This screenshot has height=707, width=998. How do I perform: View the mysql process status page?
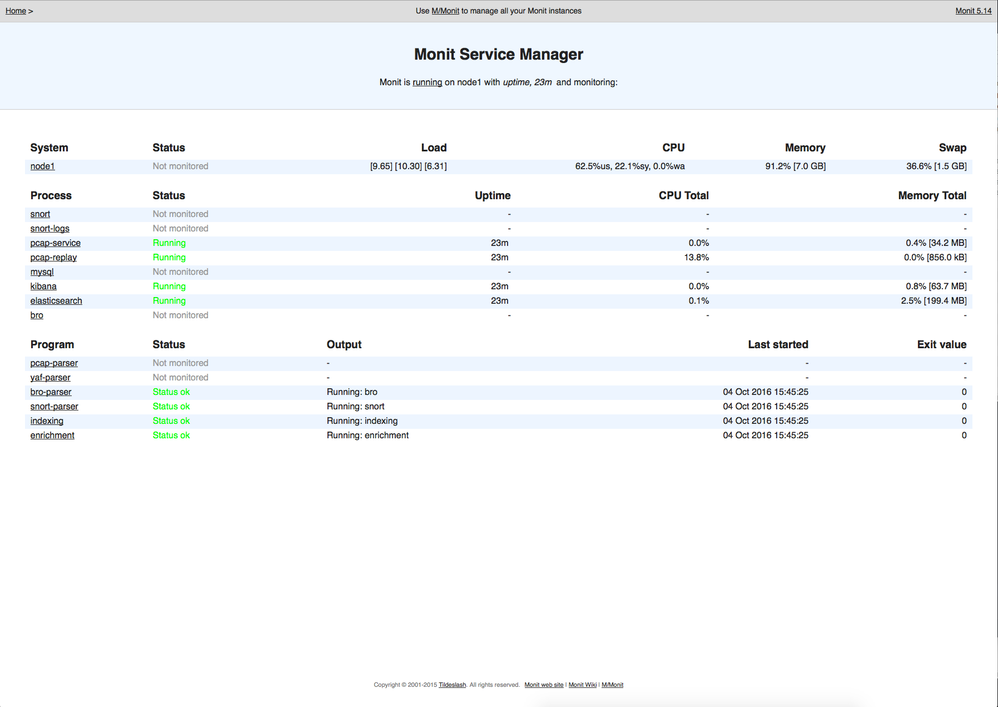[x=40, y=271]
